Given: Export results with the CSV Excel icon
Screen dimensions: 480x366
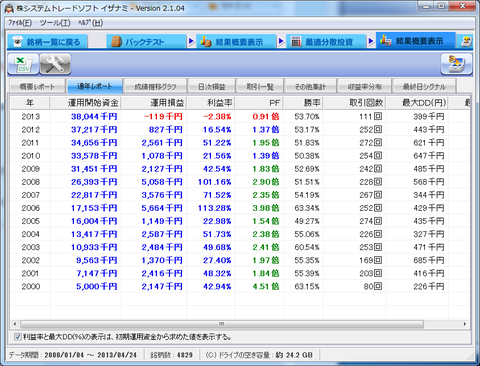Looking at the screenshot, I should [x=23, y=64].
